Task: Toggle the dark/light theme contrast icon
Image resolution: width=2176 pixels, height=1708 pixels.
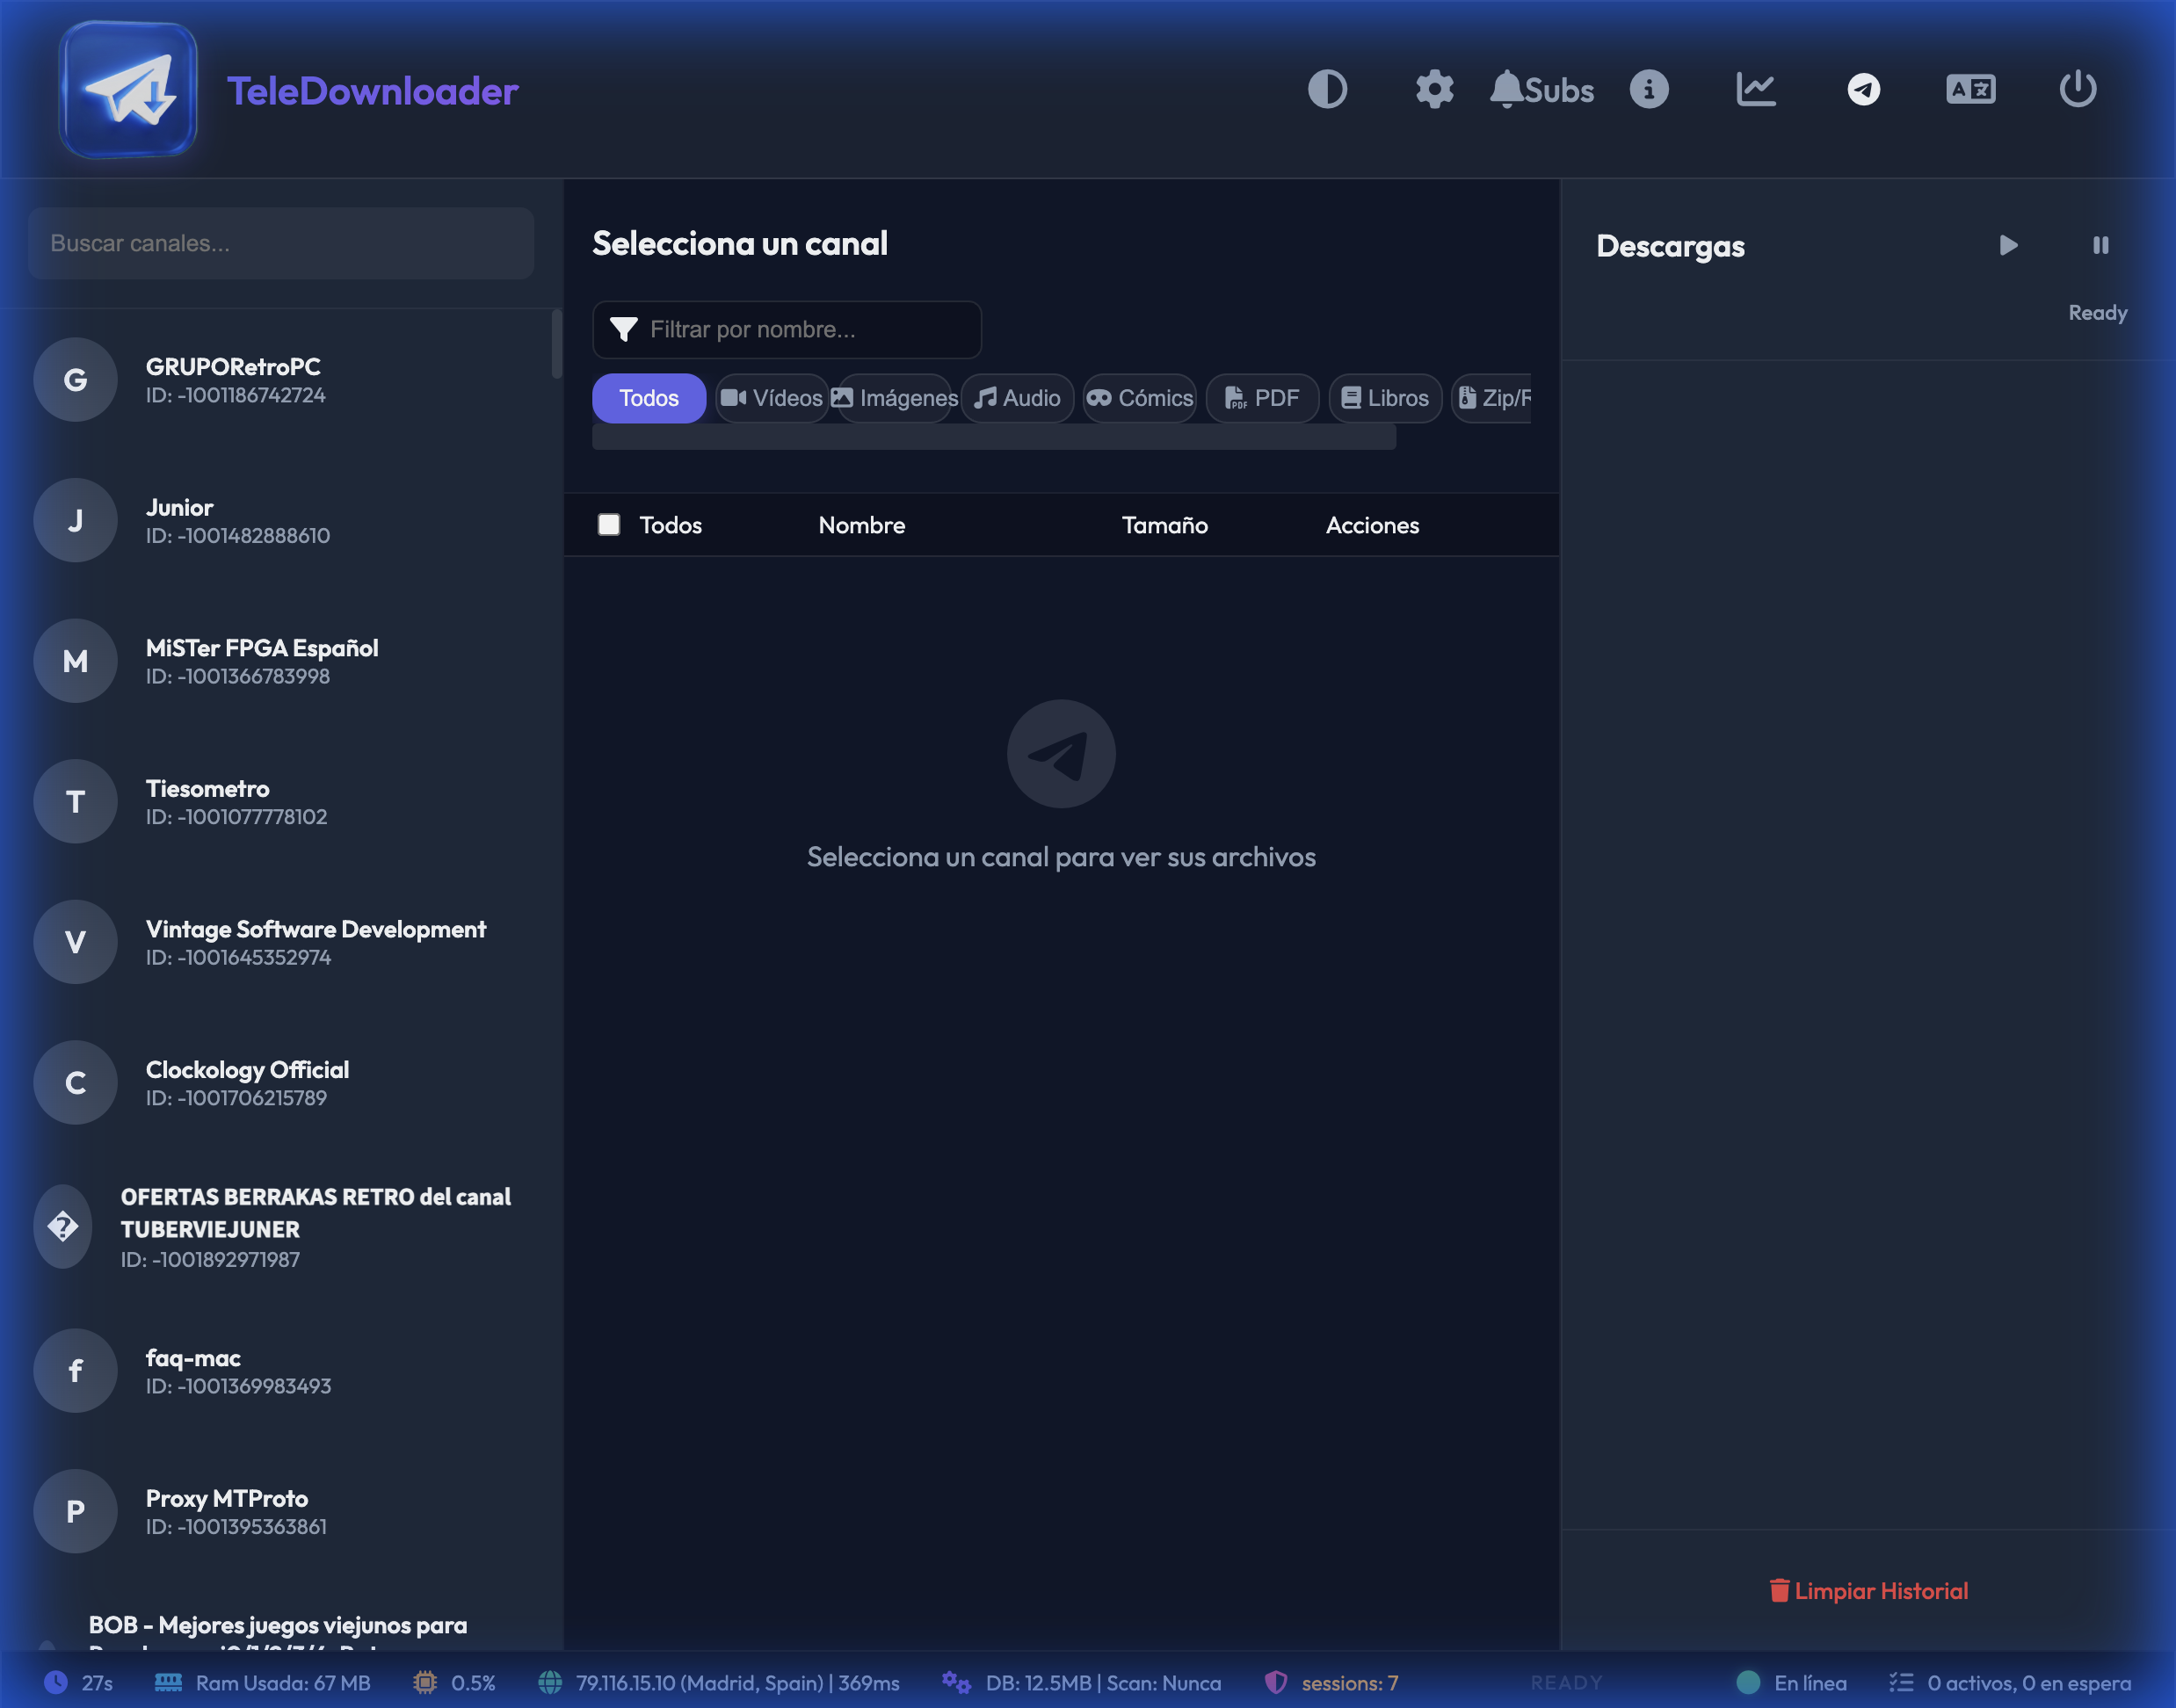Action: (1328, 89)
